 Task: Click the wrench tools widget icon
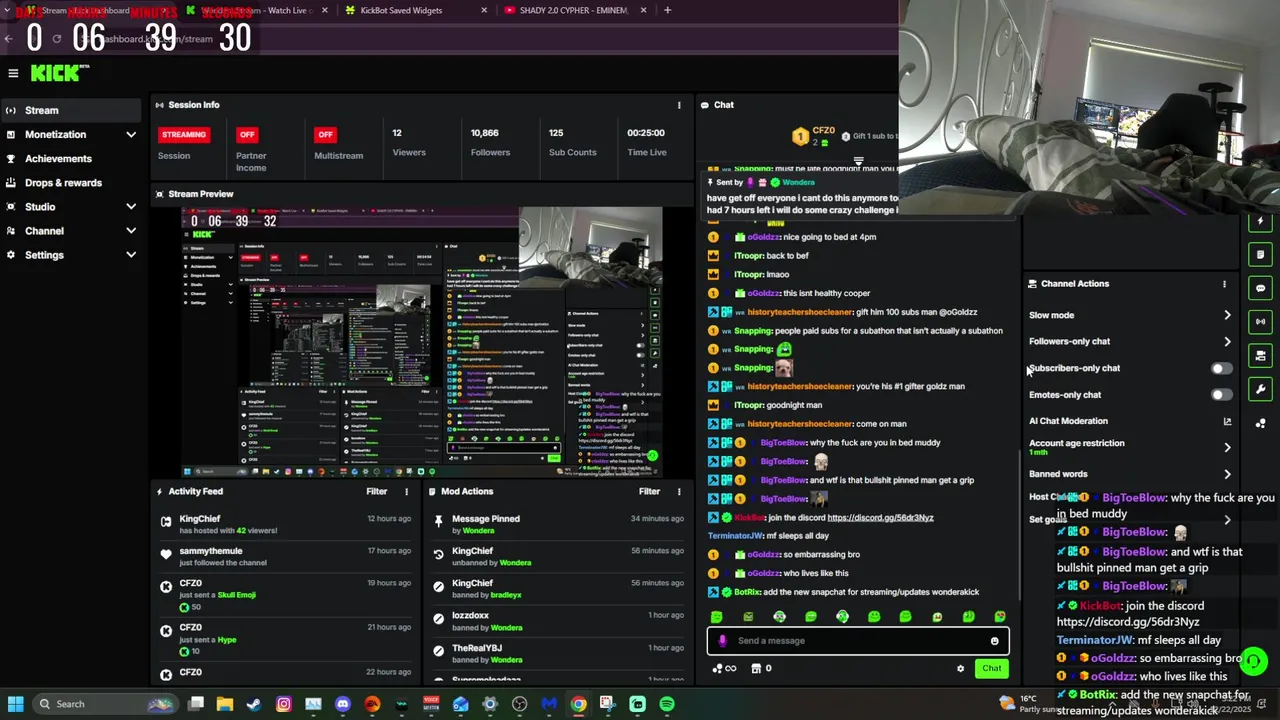click(1260, 389)
